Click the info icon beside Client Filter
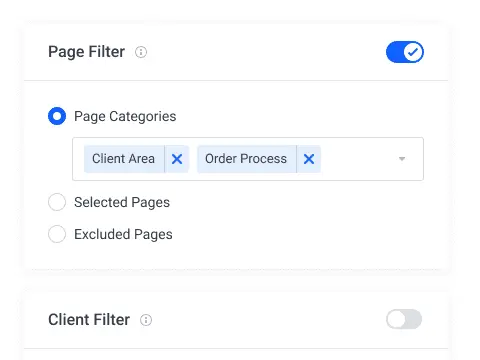Viewport: 480px width, 360px height. click(x=146, y=320)
